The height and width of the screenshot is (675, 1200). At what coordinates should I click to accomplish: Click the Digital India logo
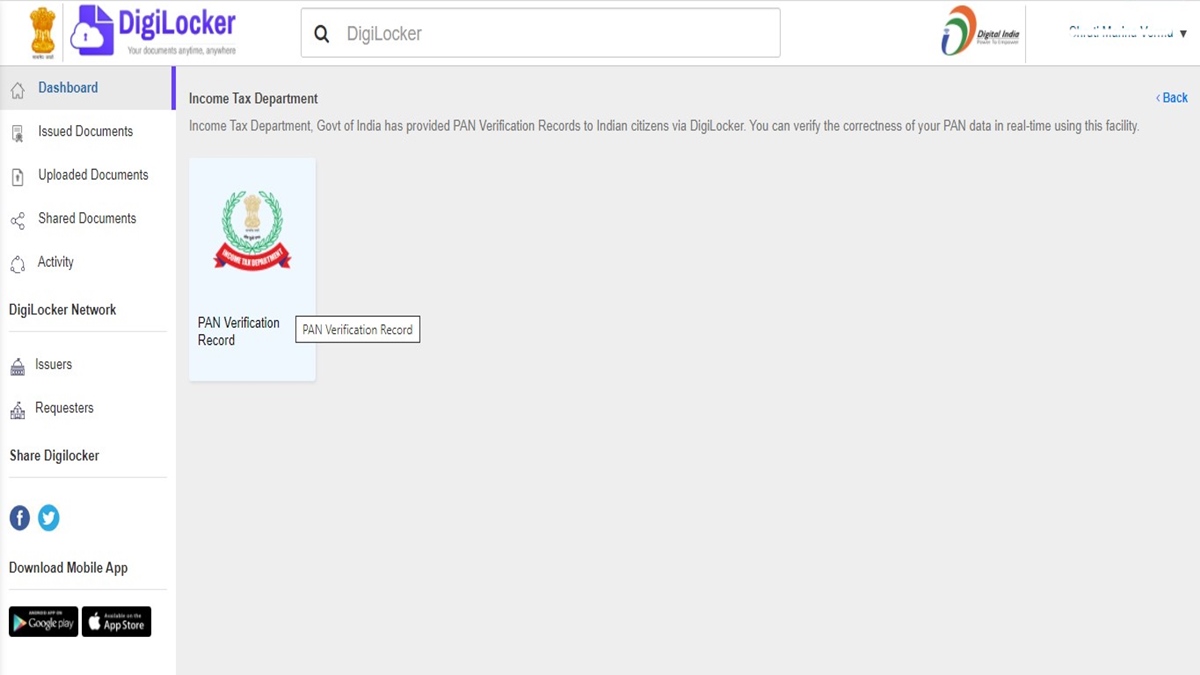click(x=981, y=31)
